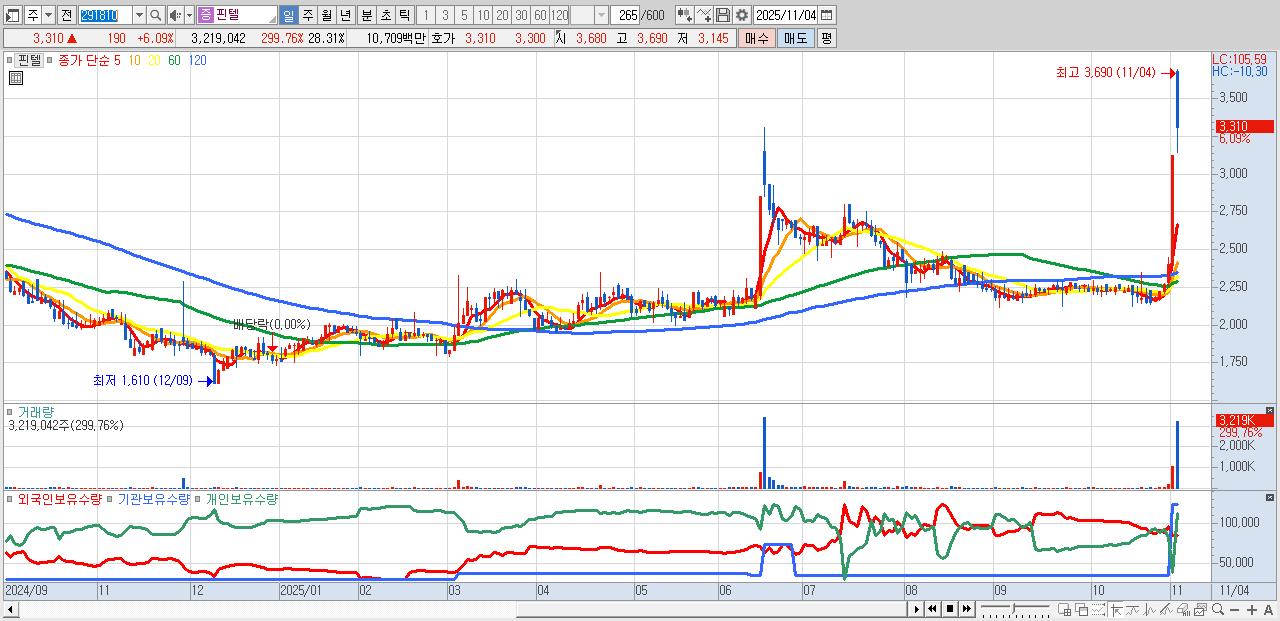The image size is (1280, 621).
Task: Click the crosshair arrow cursor icon
Action: (1115, 609)
